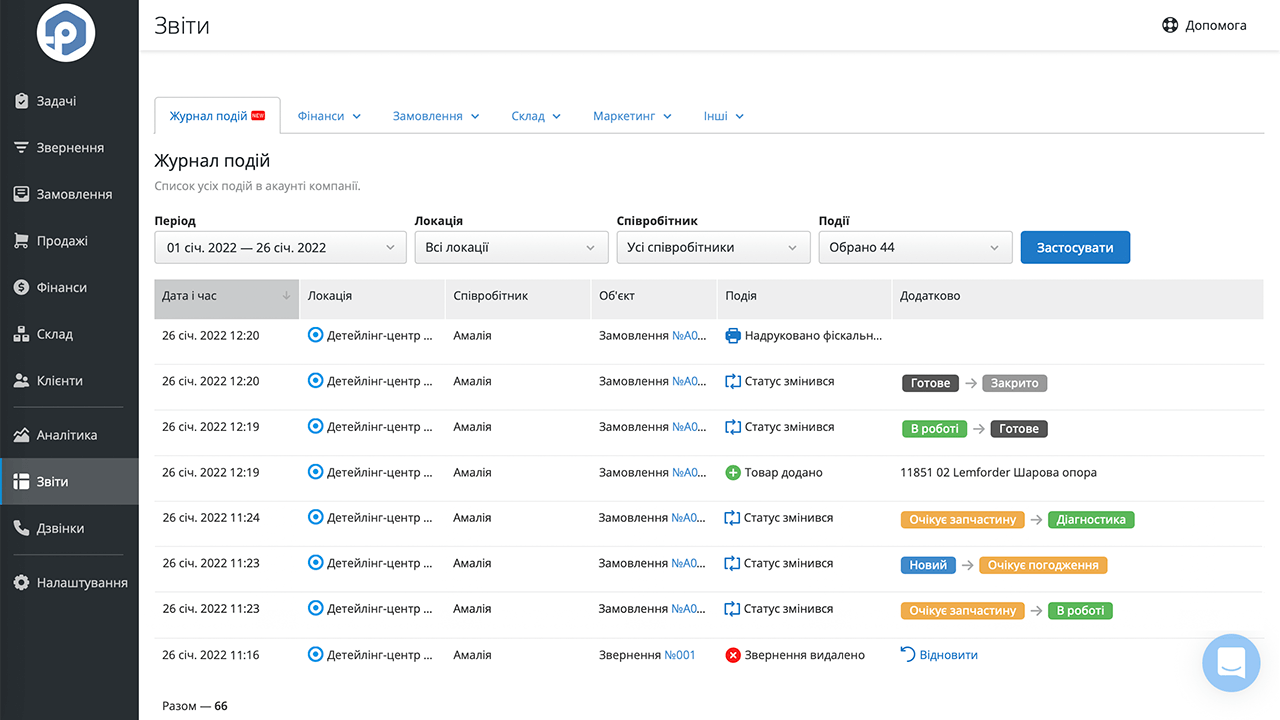Expand the Співробітник dropdown
The image size is (1280, 720).
point(713,247)
